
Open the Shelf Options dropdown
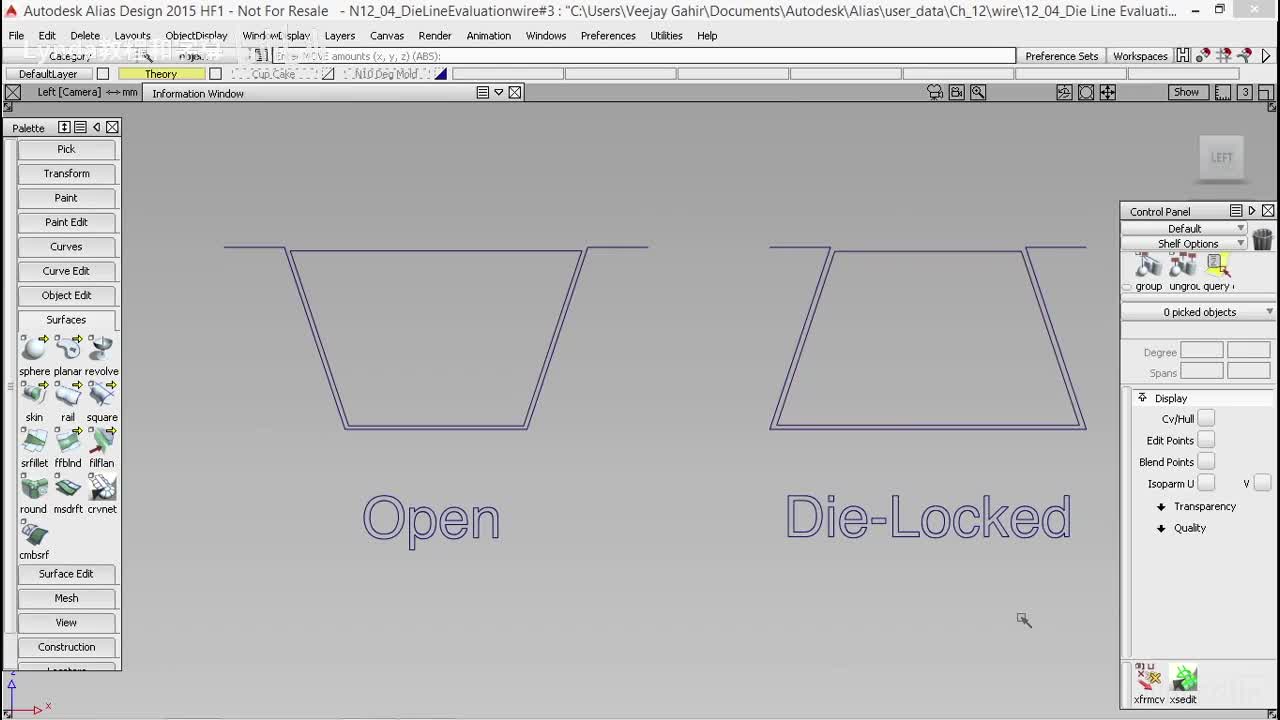(1184, 244)
